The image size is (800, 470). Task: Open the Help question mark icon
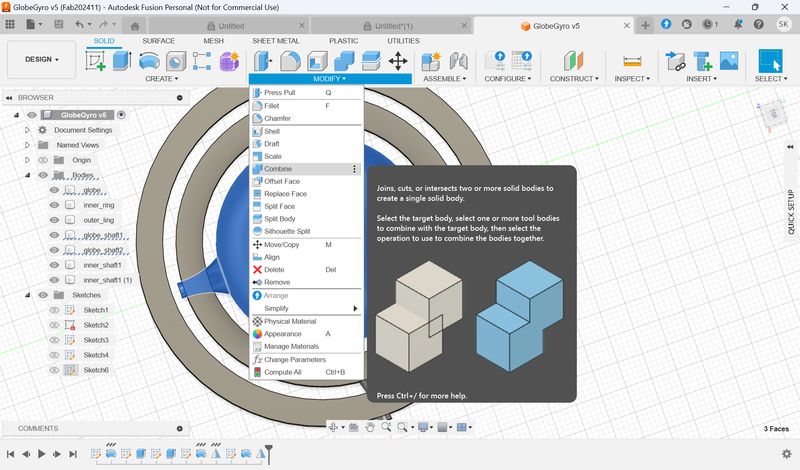(759, 24)
